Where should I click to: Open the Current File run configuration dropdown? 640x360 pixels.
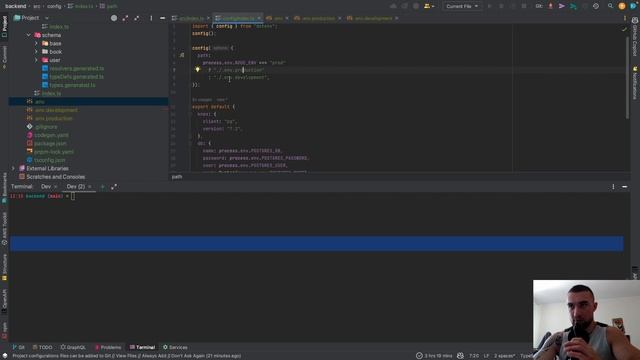click(462, 6)
